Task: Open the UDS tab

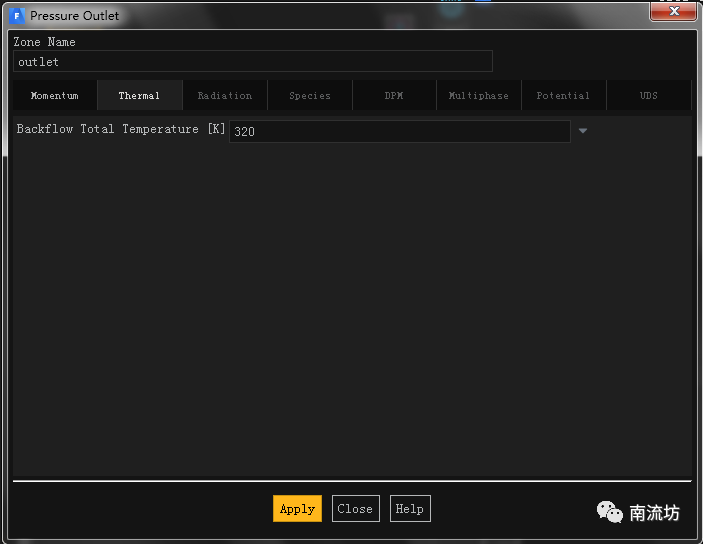Action: pos(648,96)
